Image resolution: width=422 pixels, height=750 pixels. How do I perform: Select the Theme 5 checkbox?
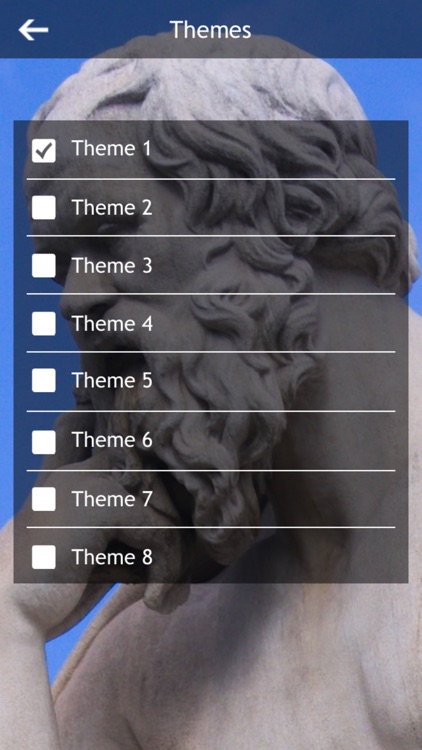44,381
